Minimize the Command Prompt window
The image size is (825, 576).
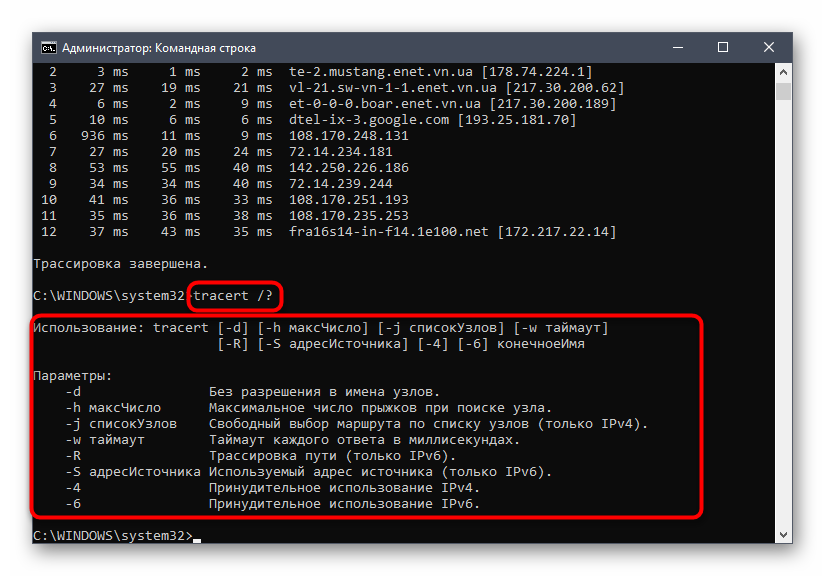(678, 47)
